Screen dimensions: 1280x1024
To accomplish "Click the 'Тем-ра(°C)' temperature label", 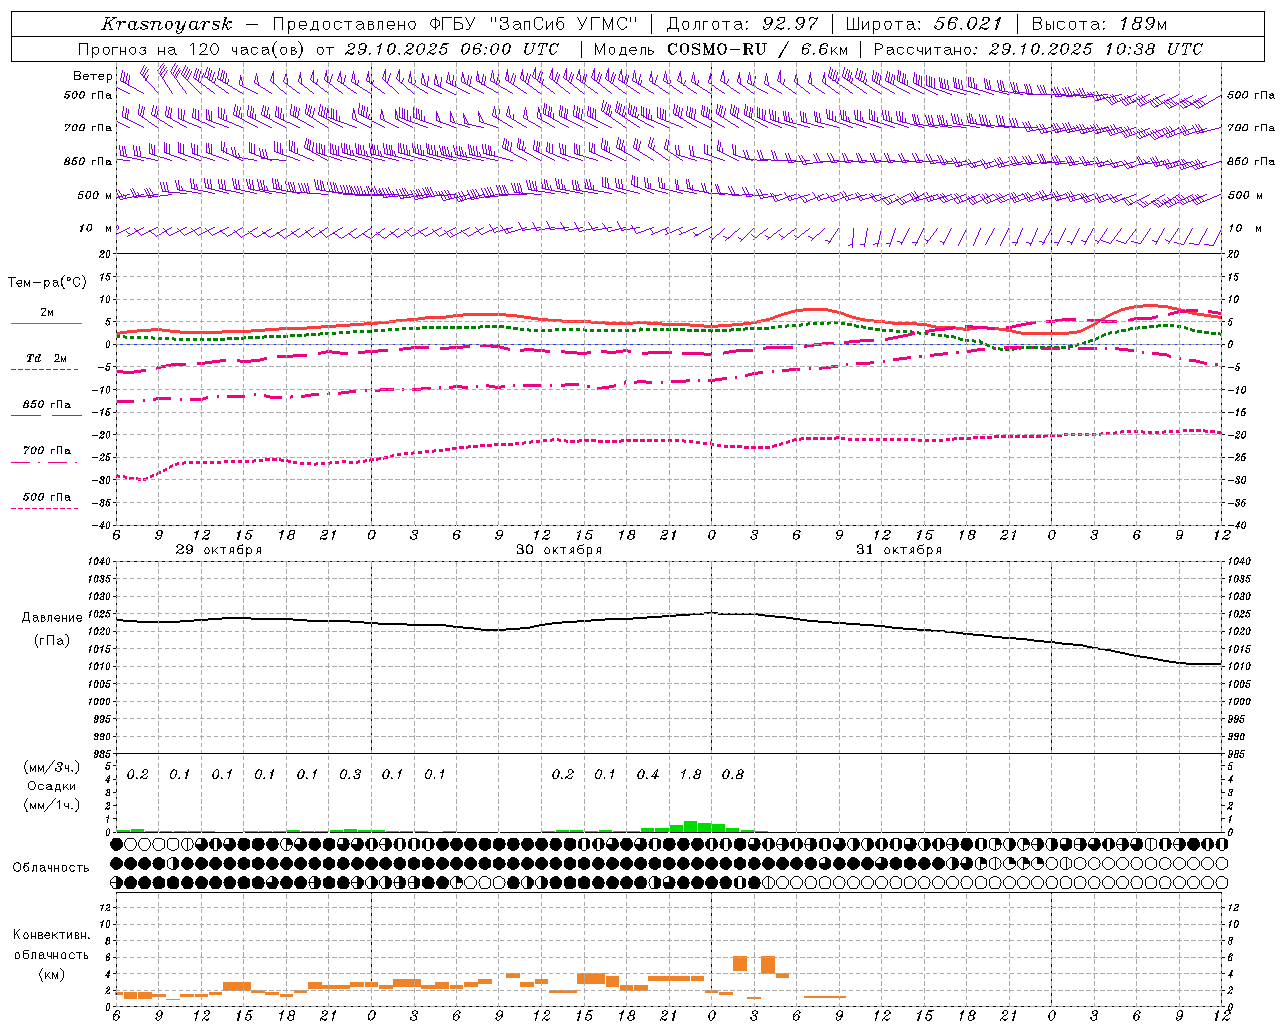I will [47, 283].
